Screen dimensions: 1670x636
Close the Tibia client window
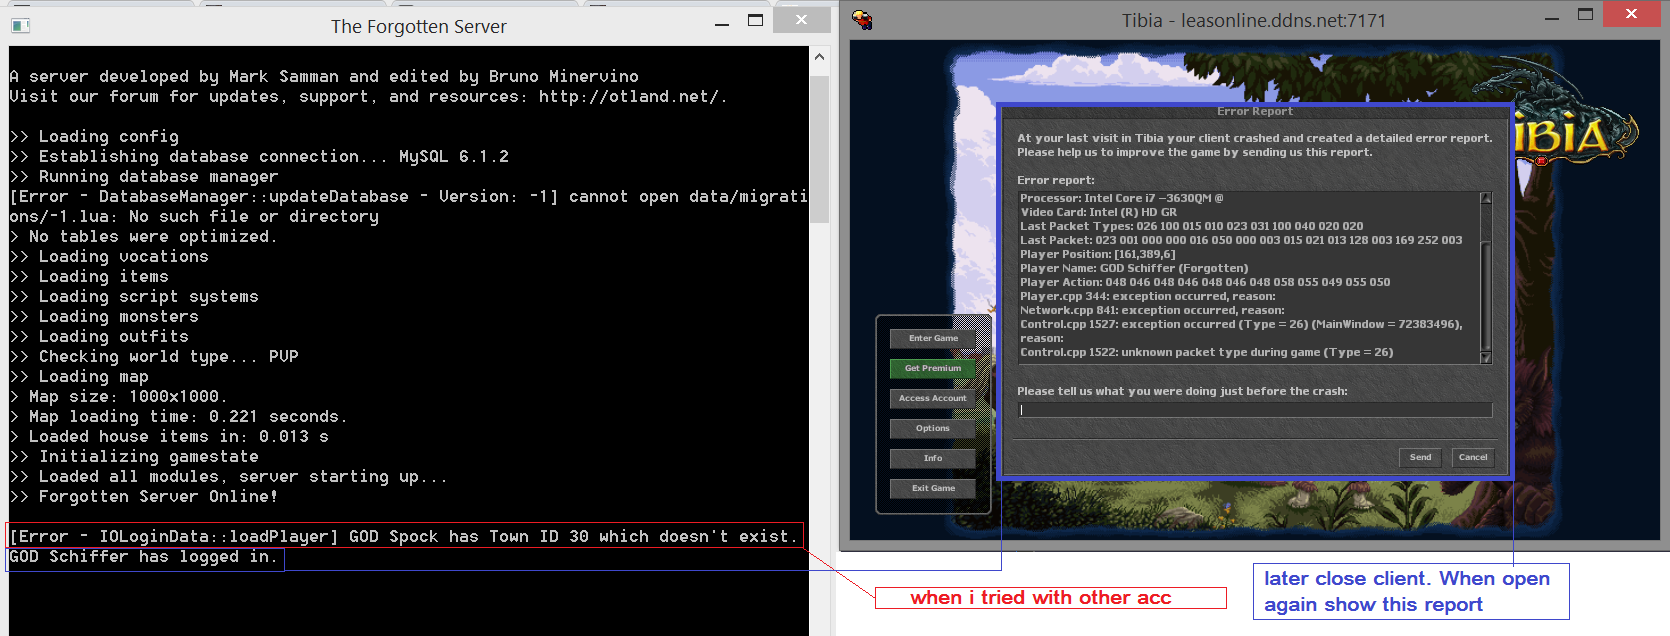[1631, 14]
